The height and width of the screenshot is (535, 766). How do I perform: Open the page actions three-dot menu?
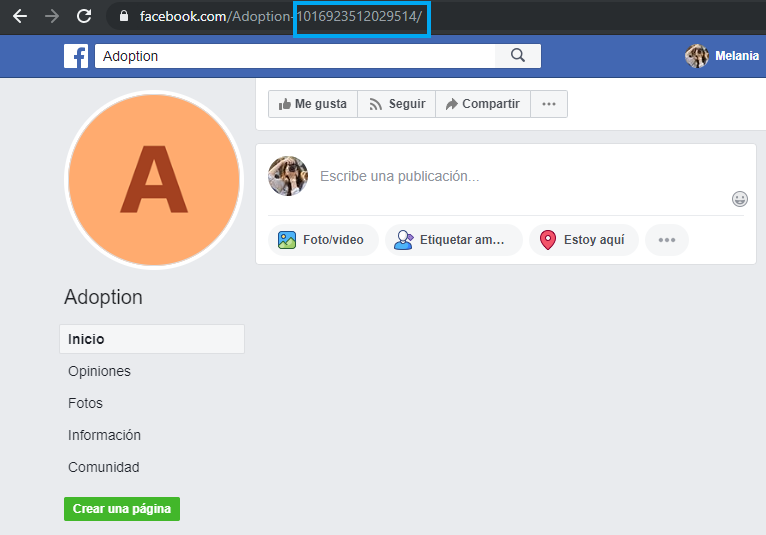click(x=549, y=104)
